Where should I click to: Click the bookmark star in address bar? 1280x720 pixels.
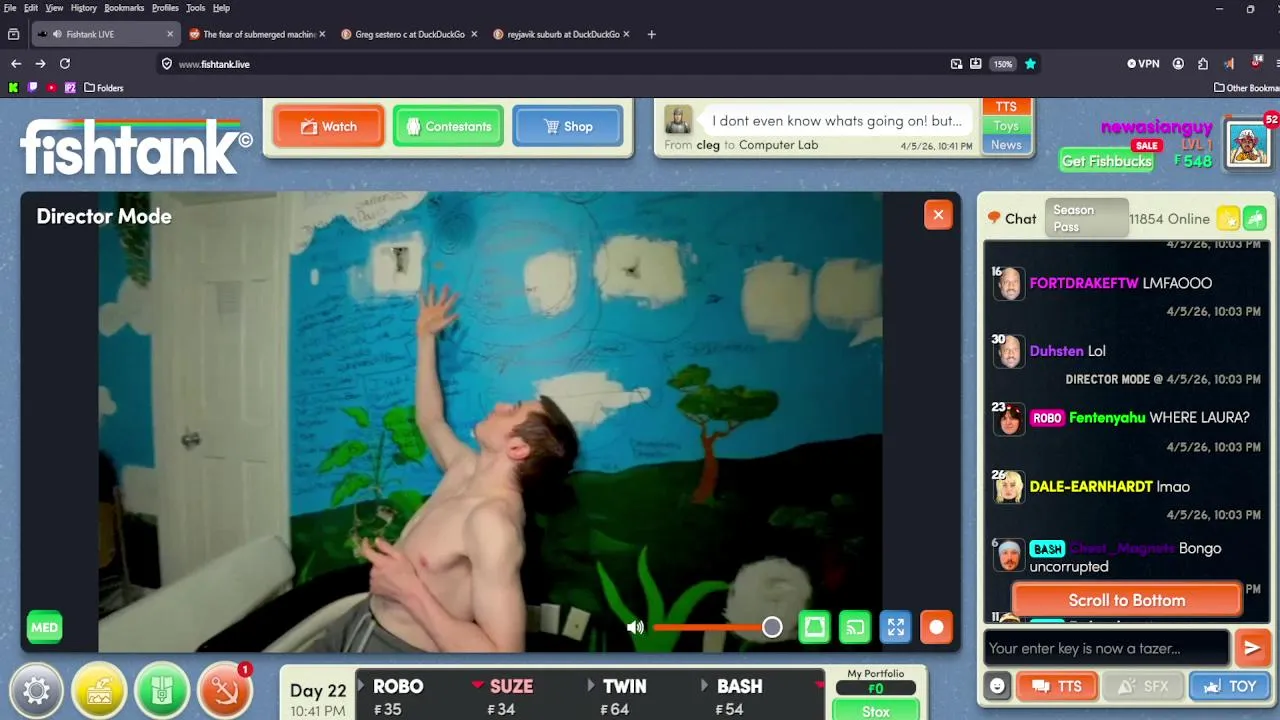pos(1030,63)
